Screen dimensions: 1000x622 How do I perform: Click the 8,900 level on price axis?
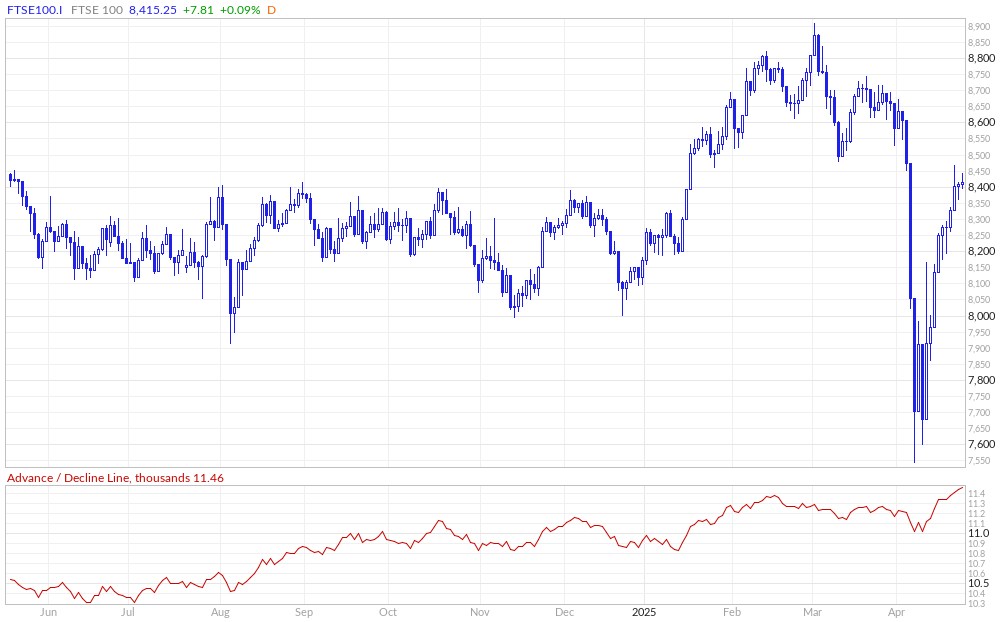tap(980, 27)
